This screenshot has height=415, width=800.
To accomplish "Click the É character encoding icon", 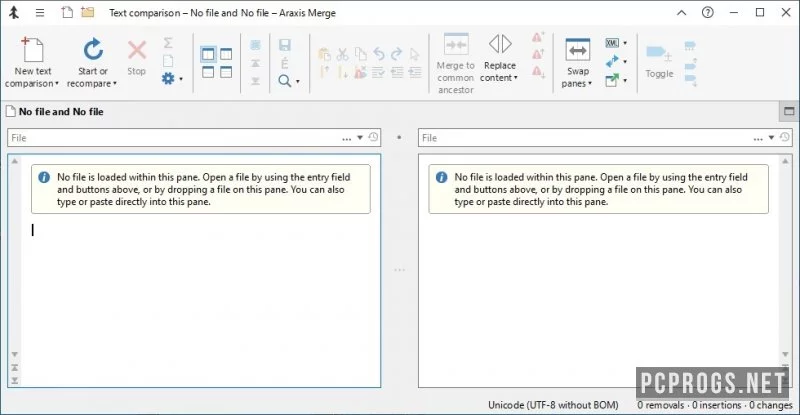I will (285, 63).
